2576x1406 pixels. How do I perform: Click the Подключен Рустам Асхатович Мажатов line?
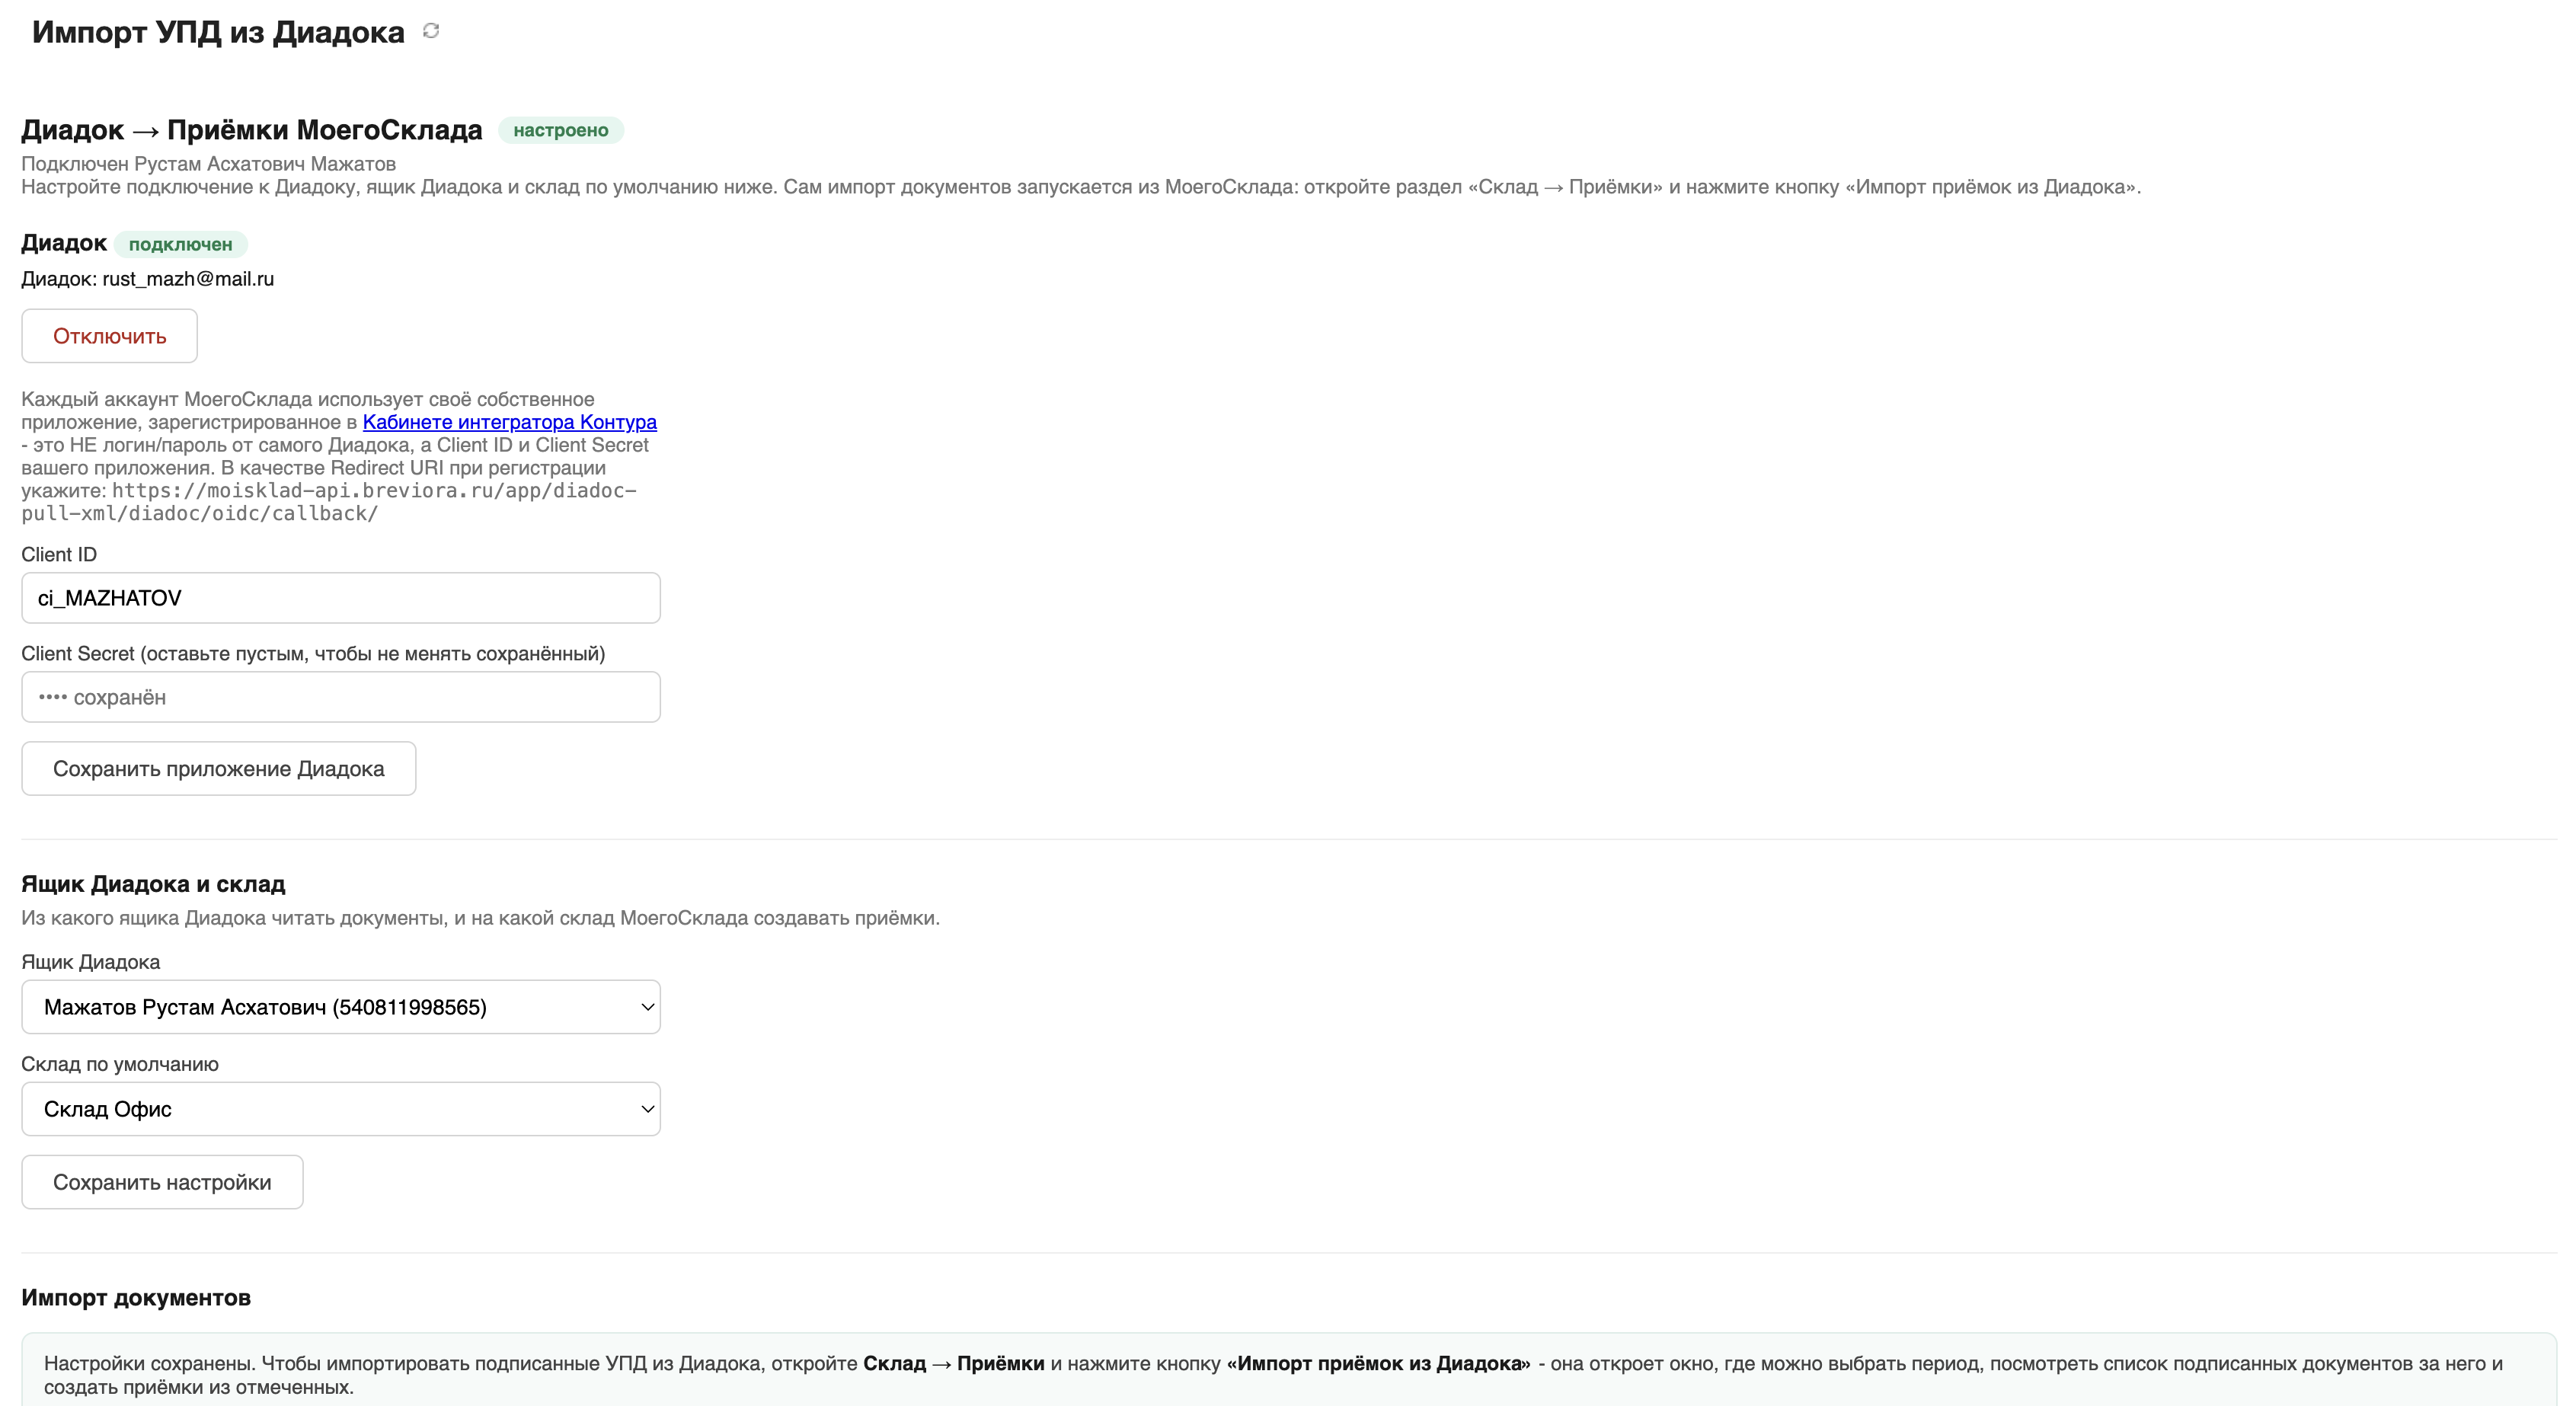pyautogui.click(x=209, y=164)
